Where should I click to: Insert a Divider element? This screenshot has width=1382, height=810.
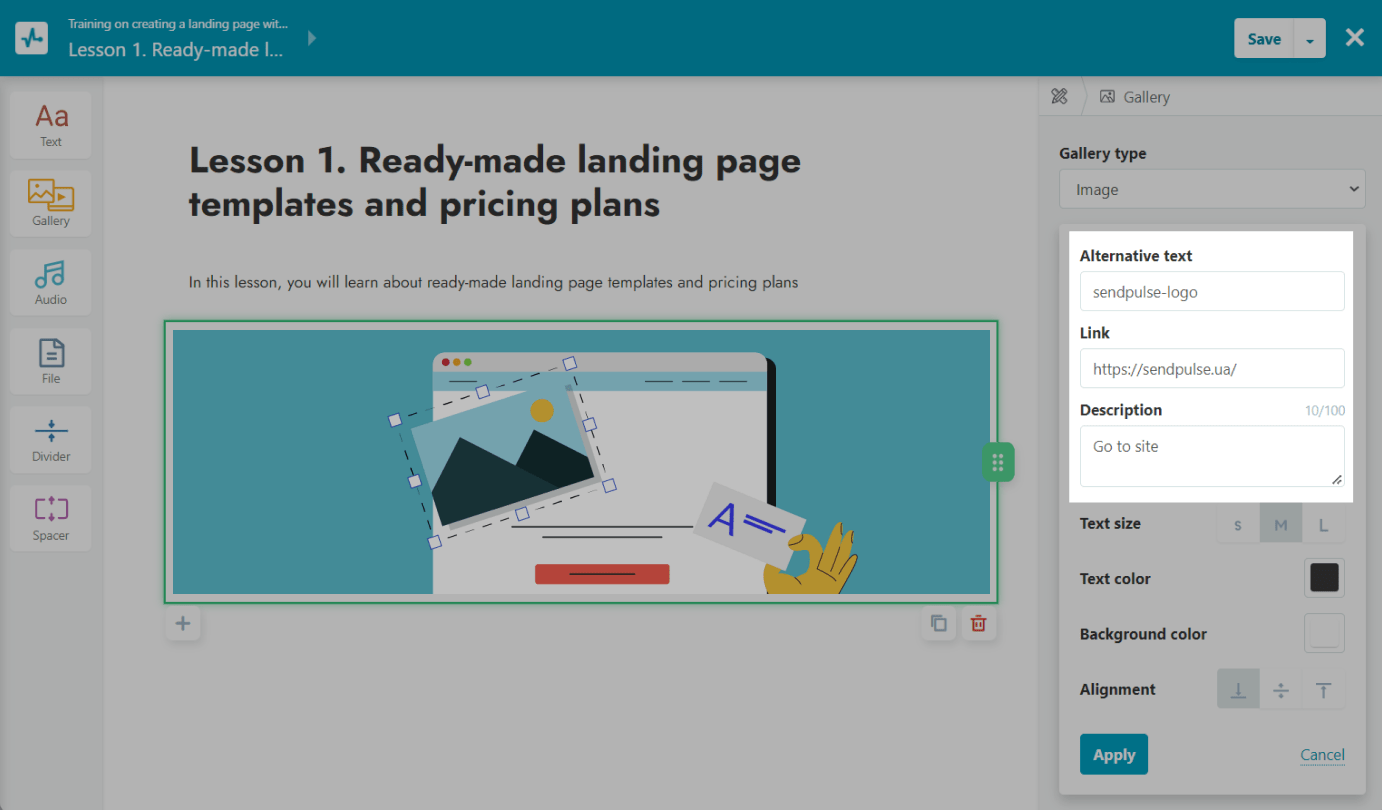[51, 440]
